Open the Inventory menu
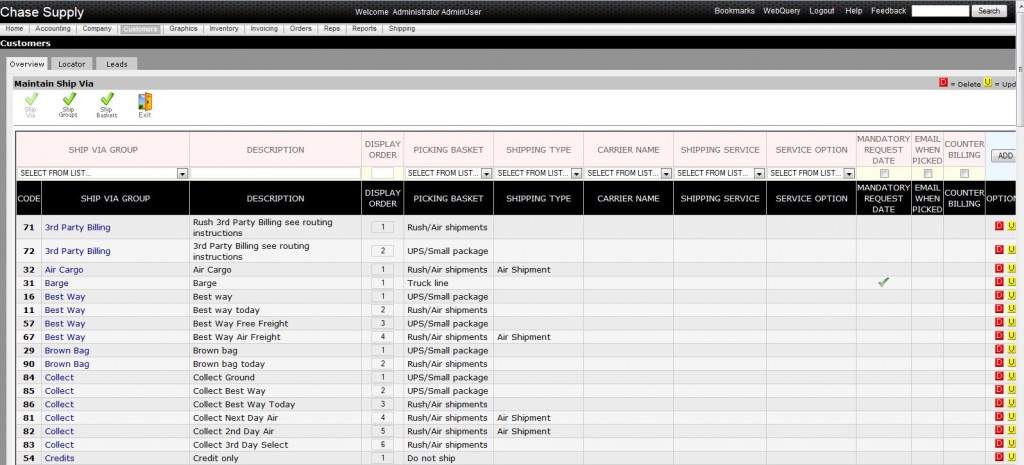The image size is (1024, 465). pyautogui.click(x=224, y=29)
